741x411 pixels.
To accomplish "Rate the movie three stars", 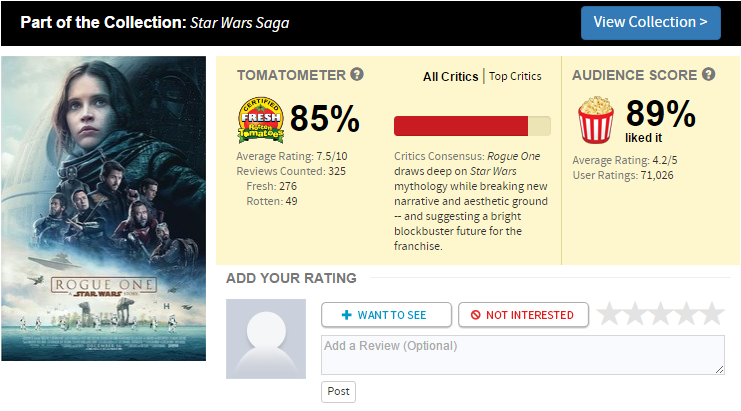I will point(661,314).
